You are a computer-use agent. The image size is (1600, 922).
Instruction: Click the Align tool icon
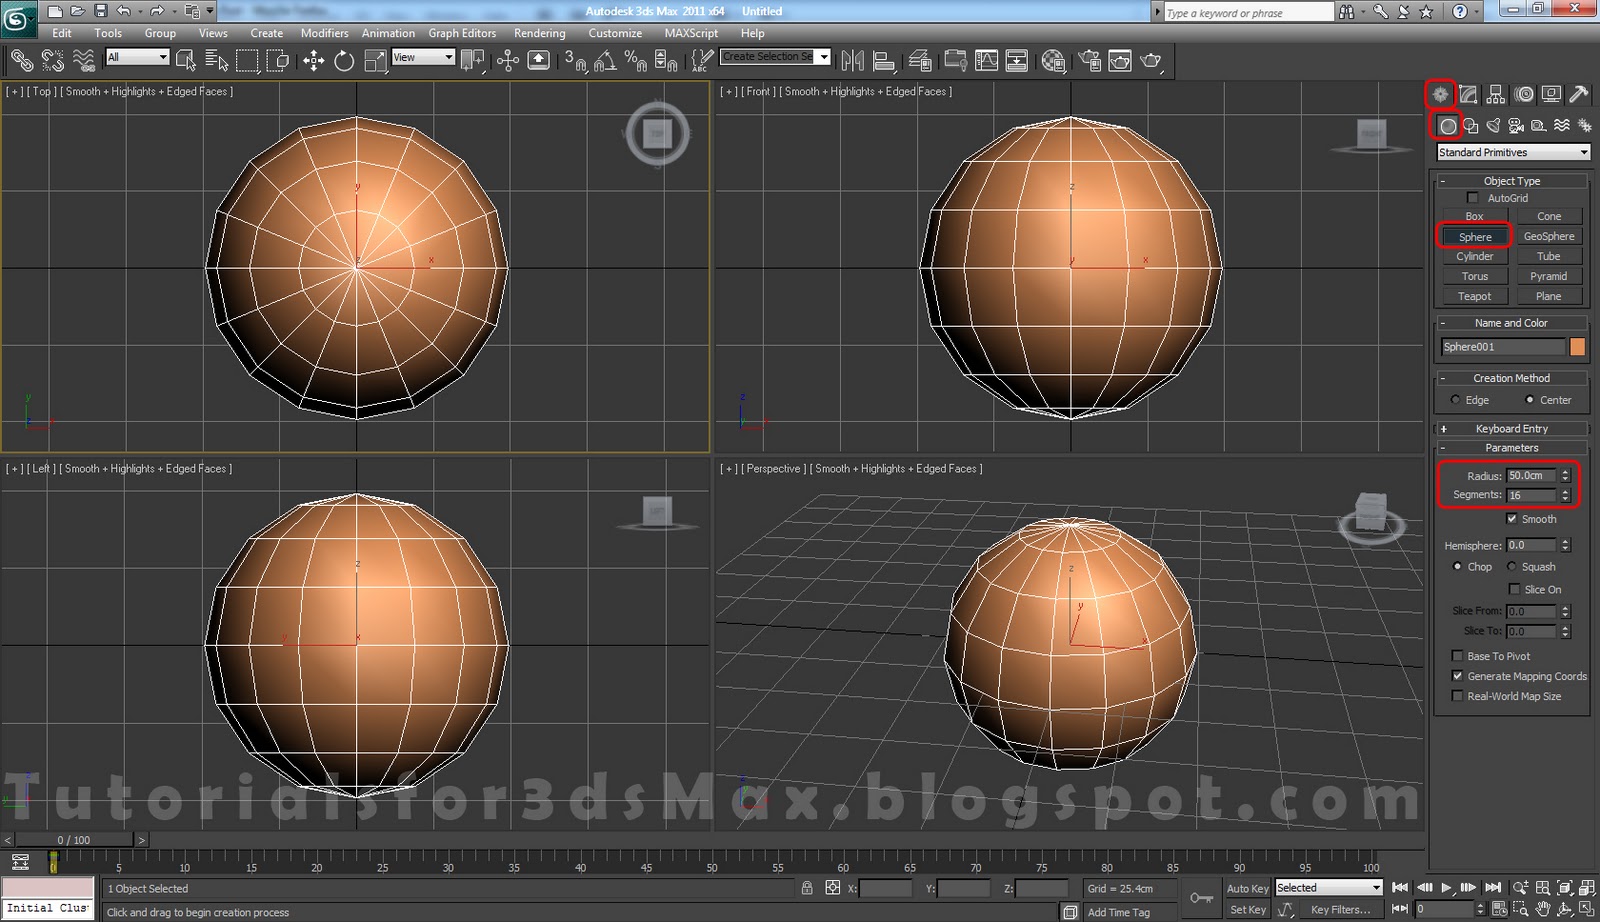884,61
